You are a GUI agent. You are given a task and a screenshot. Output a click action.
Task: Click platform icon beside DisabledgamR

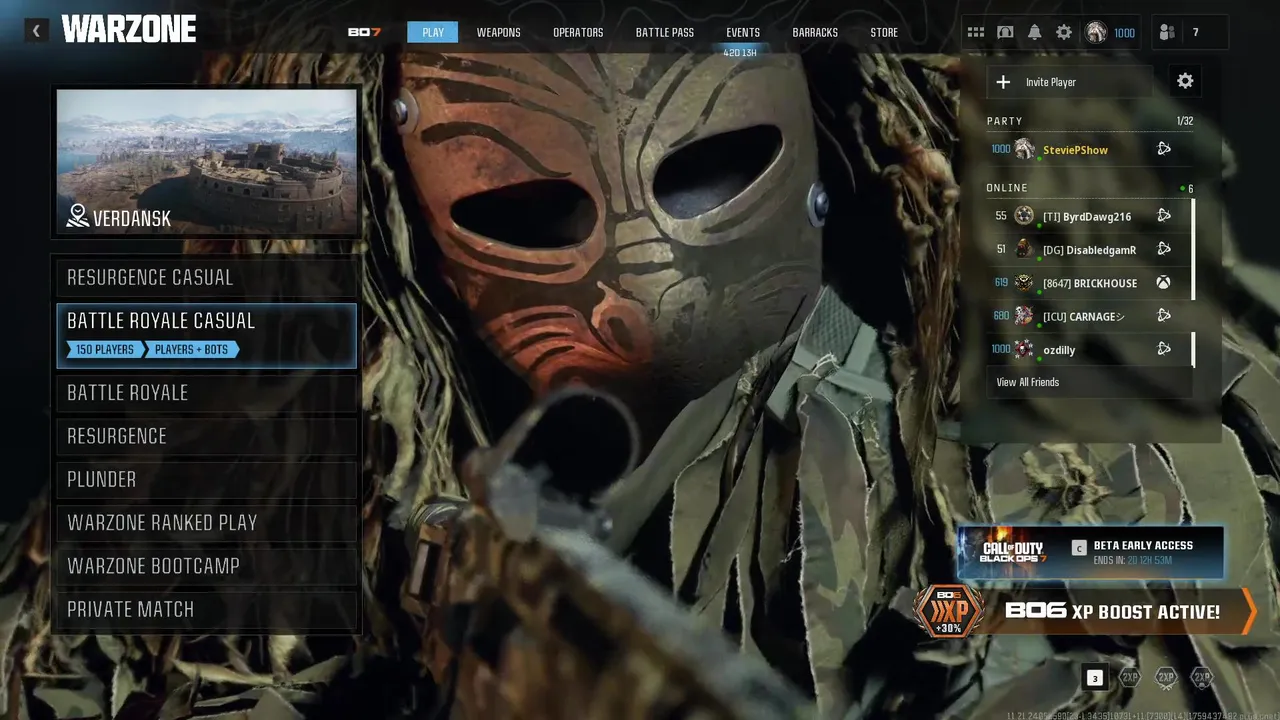(x=1164, y=249)
